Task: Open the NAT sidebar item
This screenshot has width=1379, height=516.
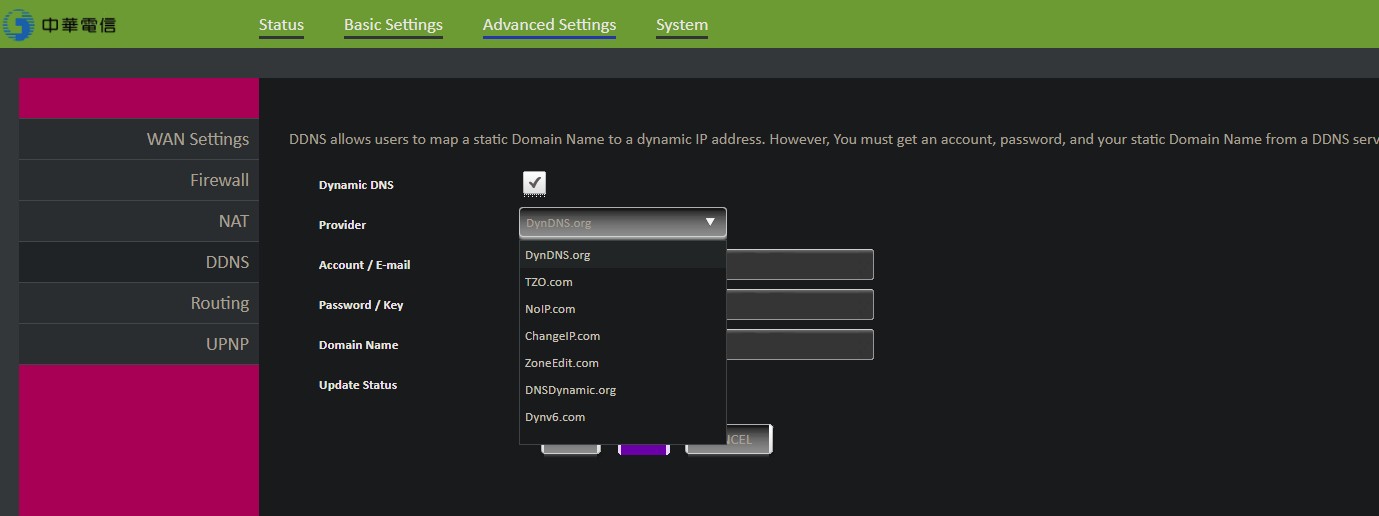Action: pyautogui.click(x=139, y=221)
